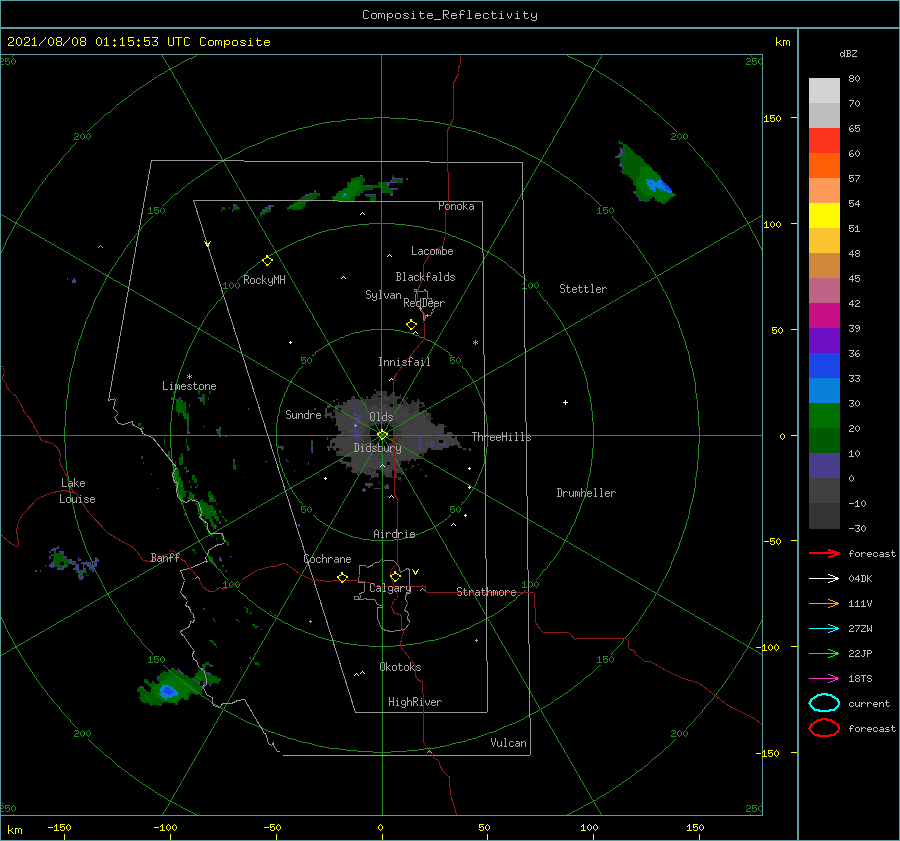Click the Strathmore city label

(x=486, y=592)
